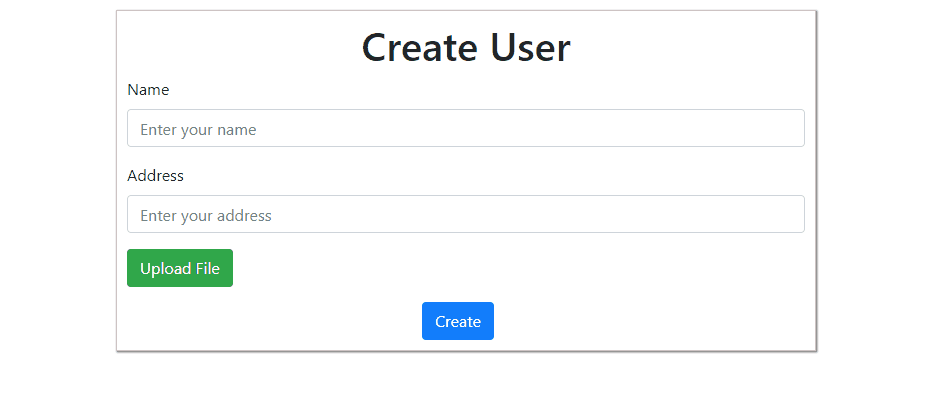Image resolution: width=935 pixels, height=406 pixels.
Task: Click the text field above Upload File
Action: pyautogui.click(x=465, y=215)
